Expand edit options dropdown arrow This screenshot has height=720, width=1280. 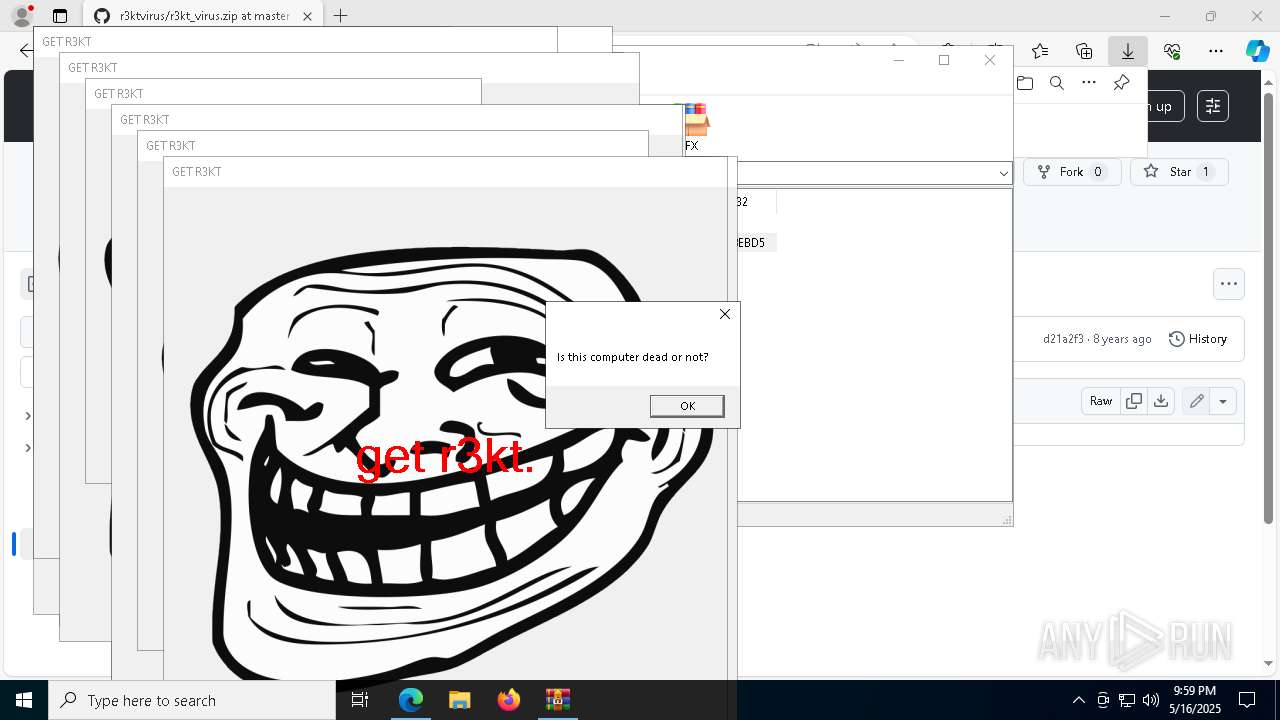tap(1223, 401)
